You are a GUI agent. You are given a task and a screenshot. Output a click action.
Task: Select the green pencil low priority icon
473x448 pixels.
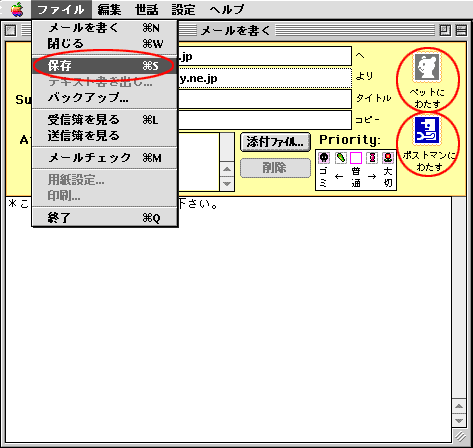340,158
